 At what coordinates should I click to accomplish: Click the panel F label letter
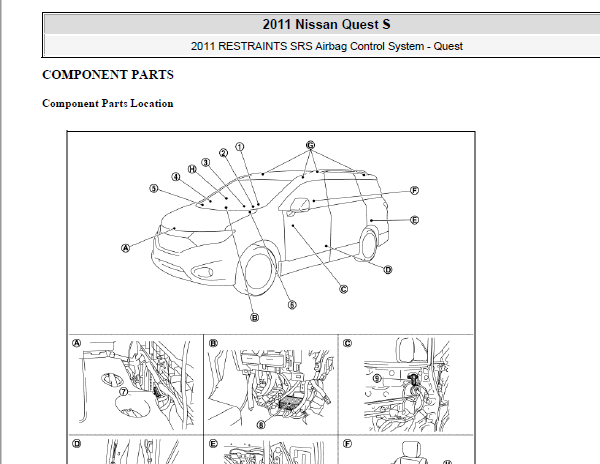coord(347,444)
